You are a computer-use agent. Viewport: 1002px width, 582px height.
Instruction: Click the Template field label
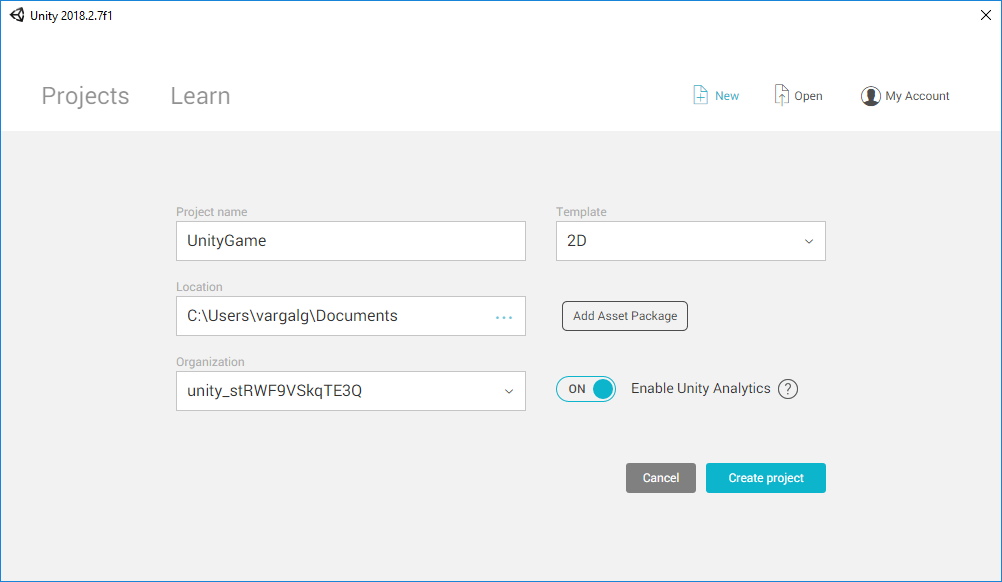581,211
